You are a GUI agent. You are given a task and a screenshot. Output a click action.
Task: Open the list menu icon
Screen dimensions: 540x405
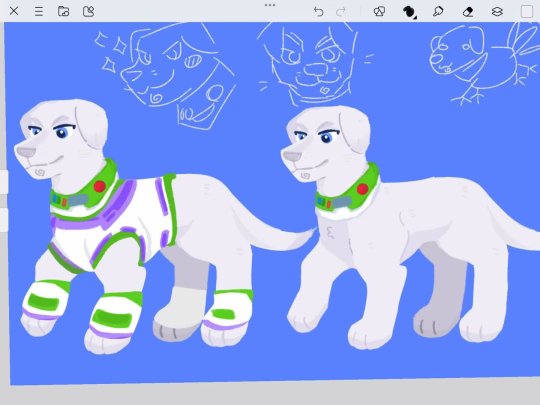(39, 11)
